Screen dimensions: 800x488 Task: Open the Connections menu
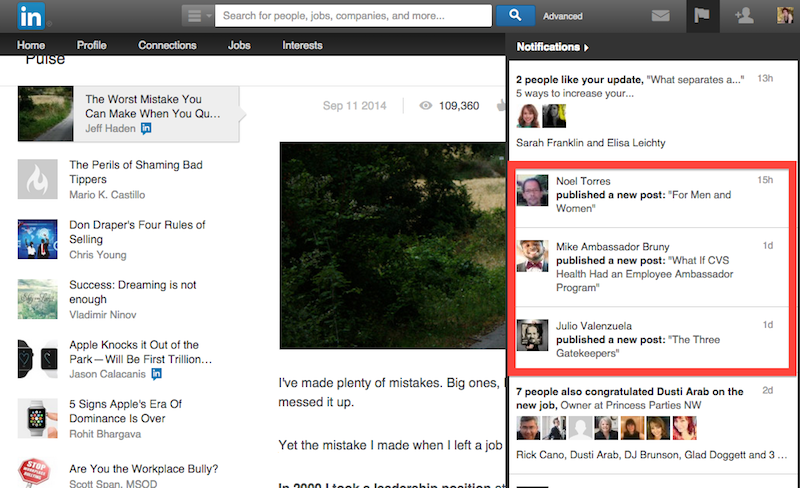pyautogui.click(x=167, y=45)
